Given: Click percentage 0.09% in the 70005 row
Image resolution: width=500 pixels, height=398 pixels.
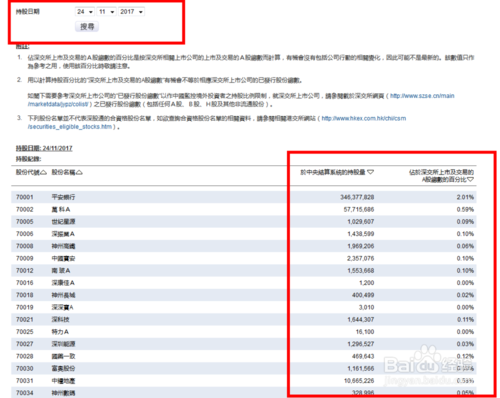Looking at the screenshot, I should (x=465, y=222).
